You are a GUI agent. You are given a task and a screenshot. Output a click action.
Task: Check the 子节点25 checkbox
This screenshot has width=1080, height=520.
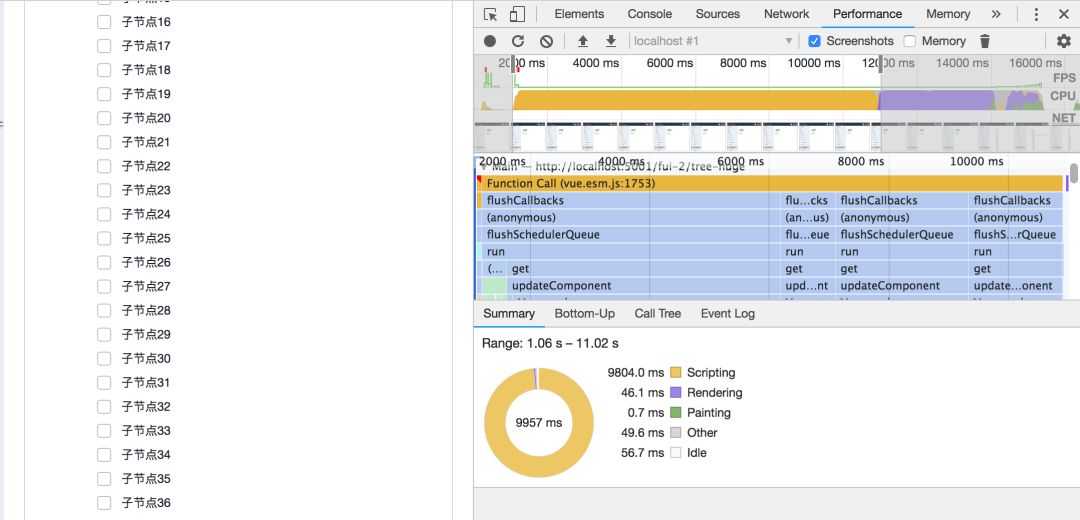(x=104, y=238)
